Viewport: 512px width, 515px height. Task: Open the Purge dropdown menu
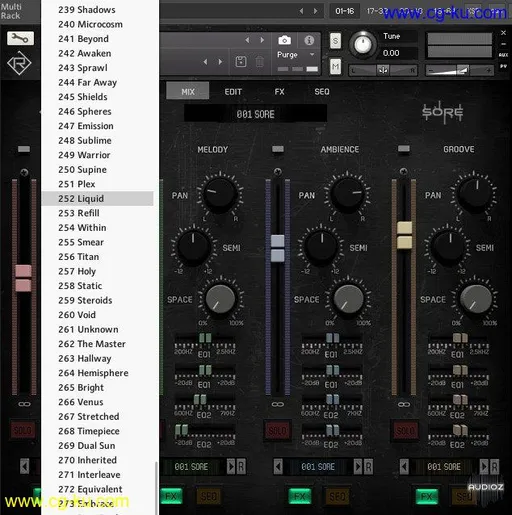296,55
